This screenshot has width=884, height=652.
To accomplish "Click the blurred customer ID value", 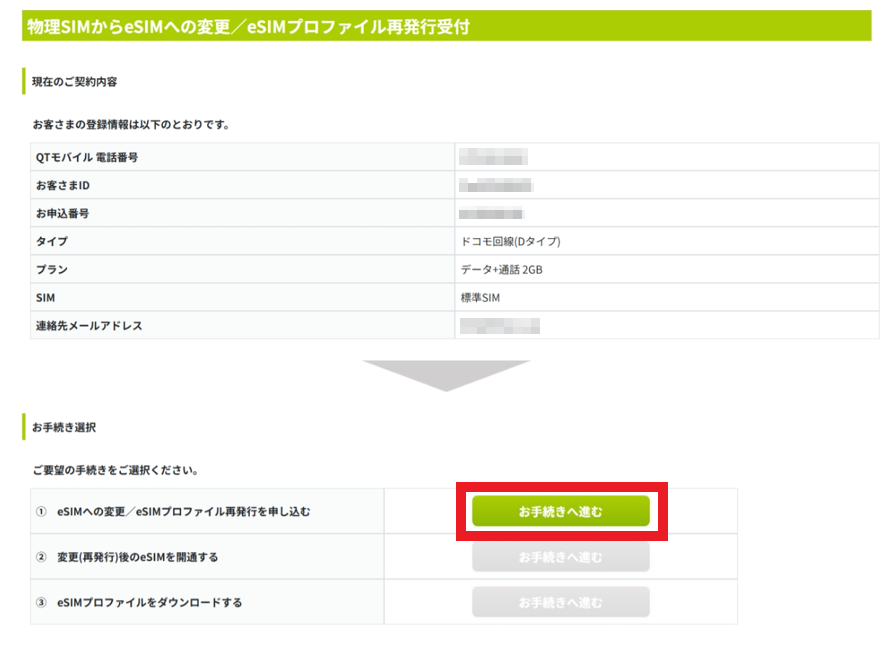I will tap(496, 185).
